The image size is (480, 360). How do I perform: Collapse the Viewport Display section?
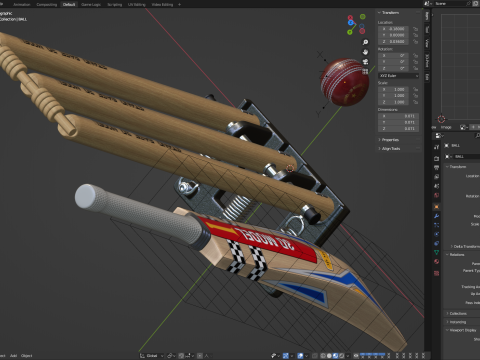tap(461, 330)
